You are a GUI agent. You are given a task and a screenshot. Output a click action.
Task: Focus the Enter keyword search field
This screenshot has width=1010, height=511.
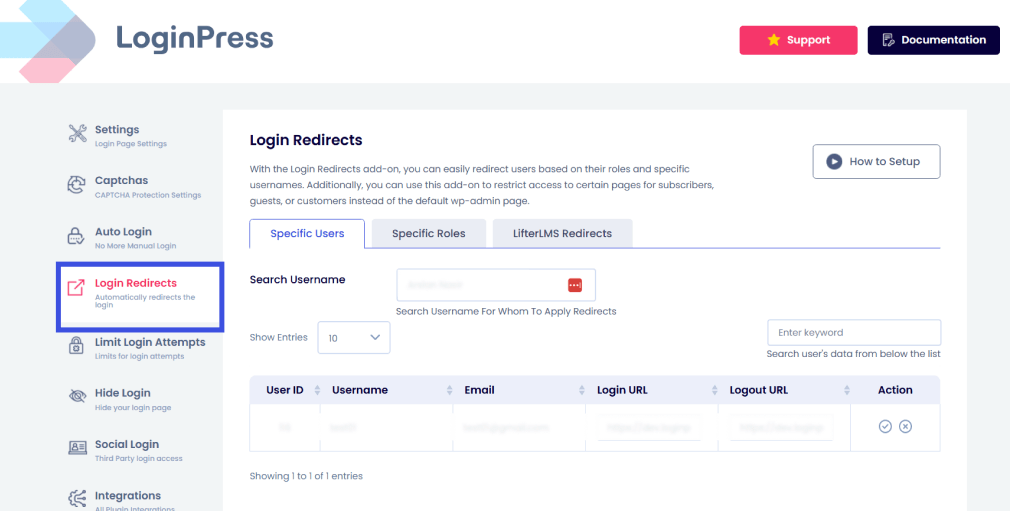853,333
